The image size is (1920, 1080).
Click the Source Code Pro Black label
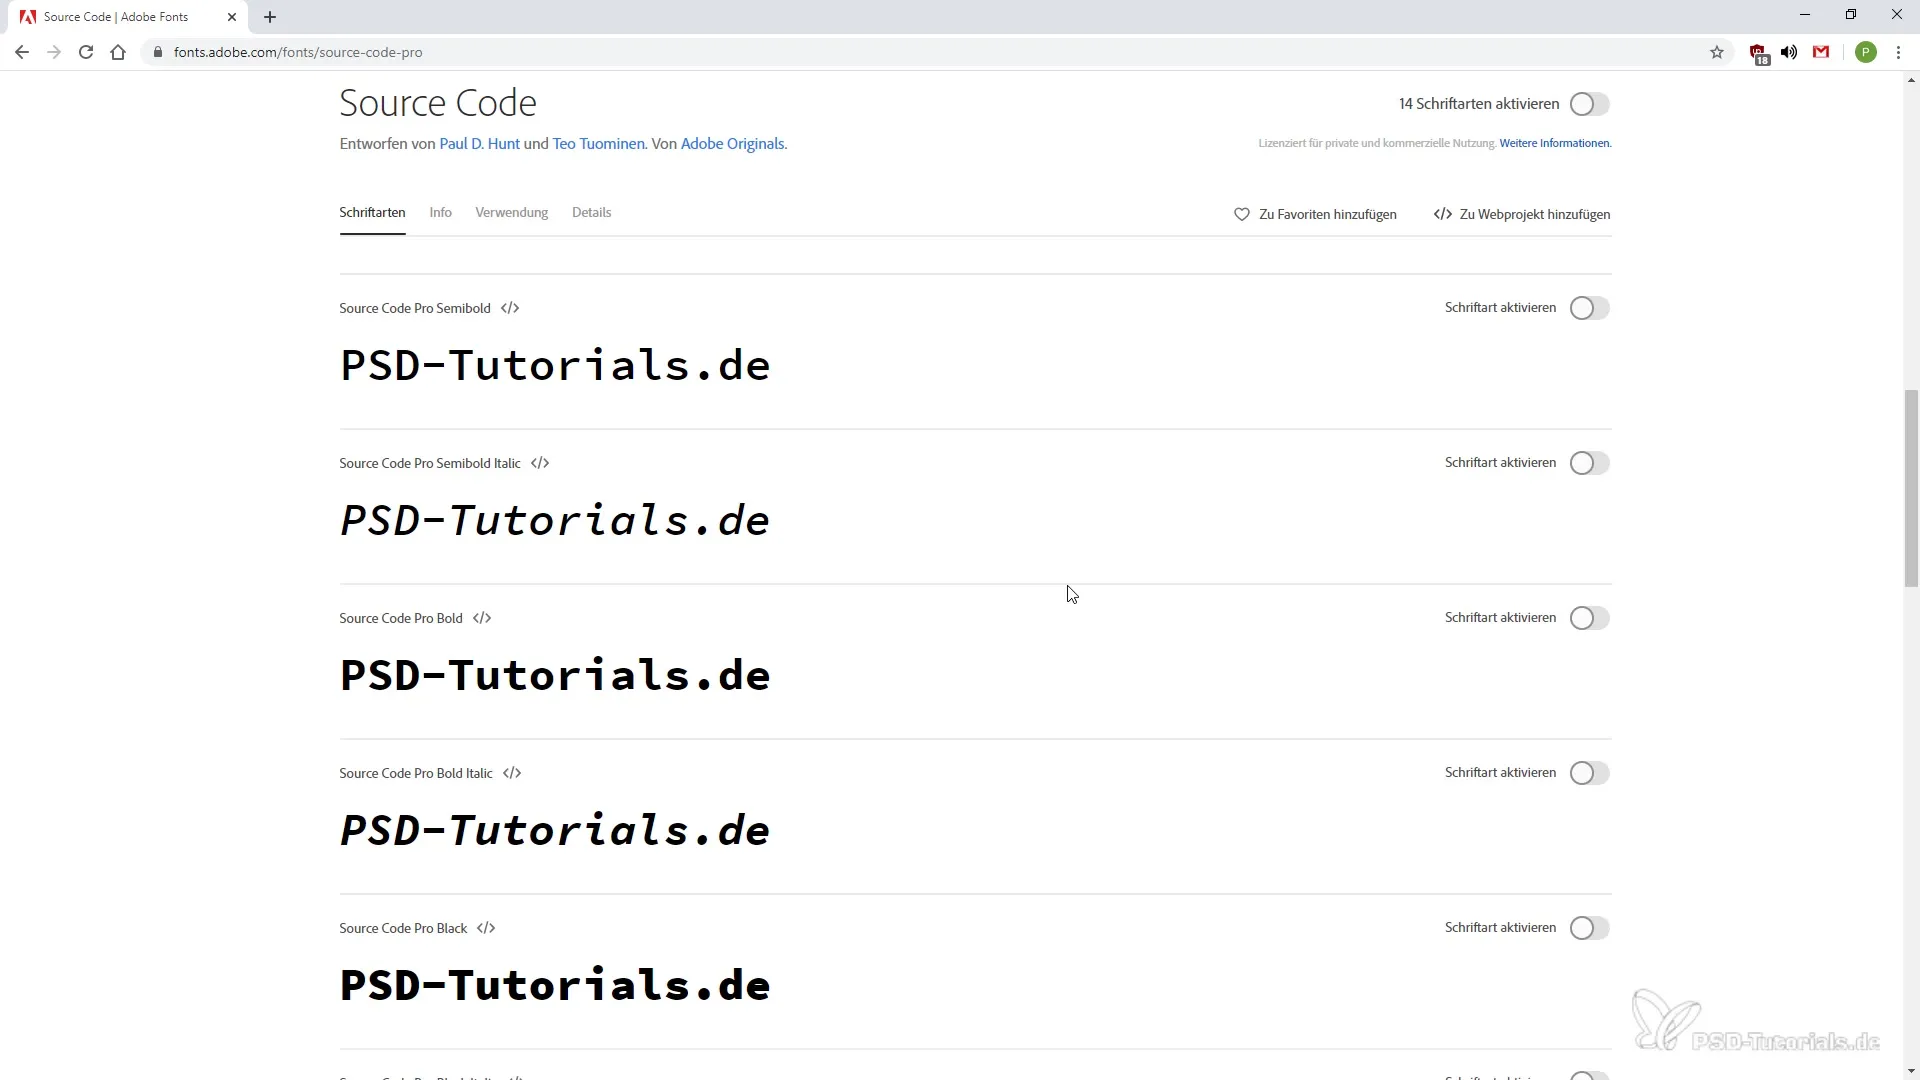(403, 928)
